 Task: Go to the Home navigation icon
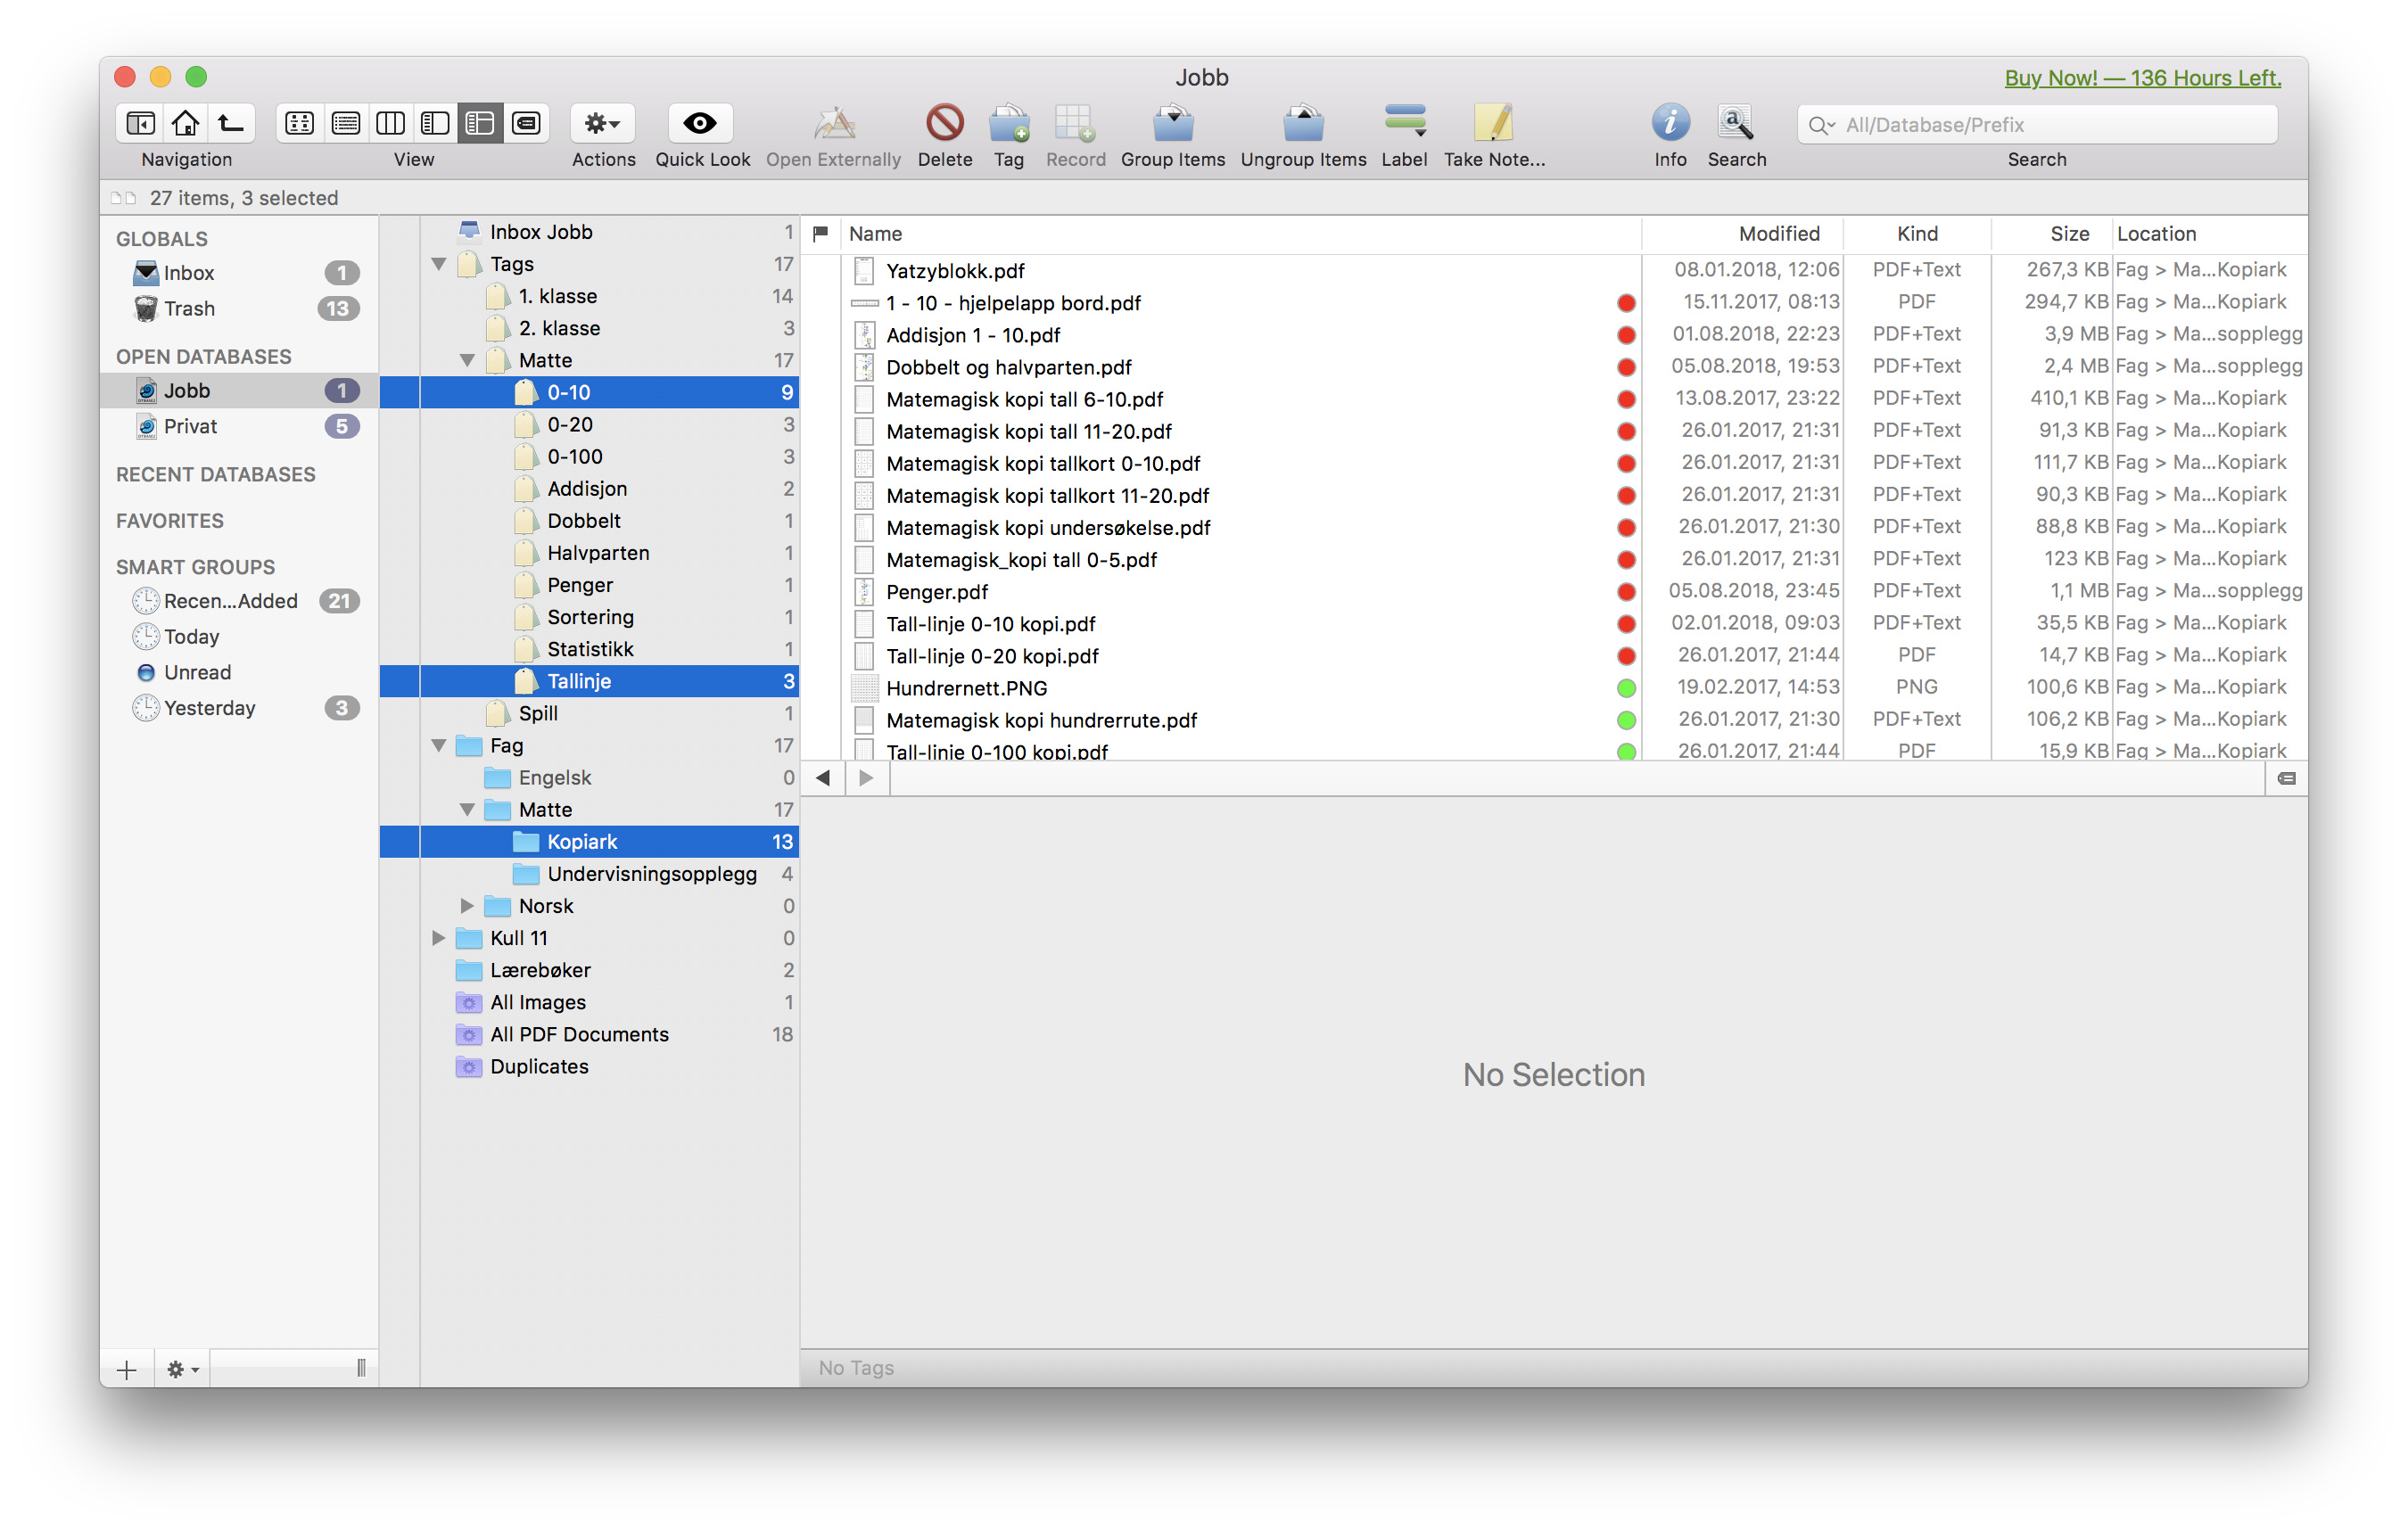tap(185, 124)
